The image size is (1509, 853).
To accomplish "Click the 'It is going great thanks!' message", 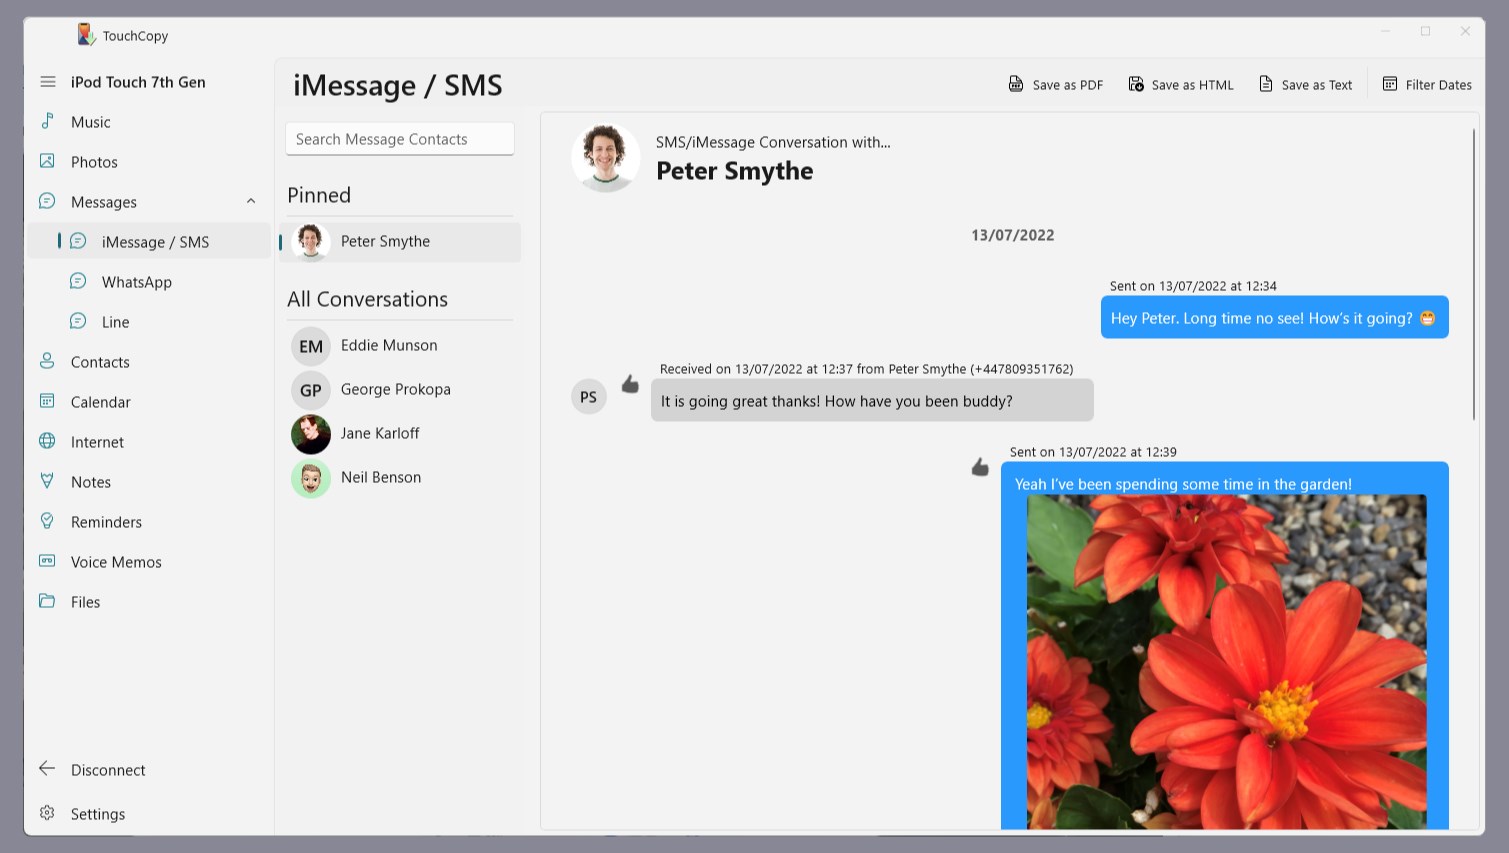I will coord(872,401).
